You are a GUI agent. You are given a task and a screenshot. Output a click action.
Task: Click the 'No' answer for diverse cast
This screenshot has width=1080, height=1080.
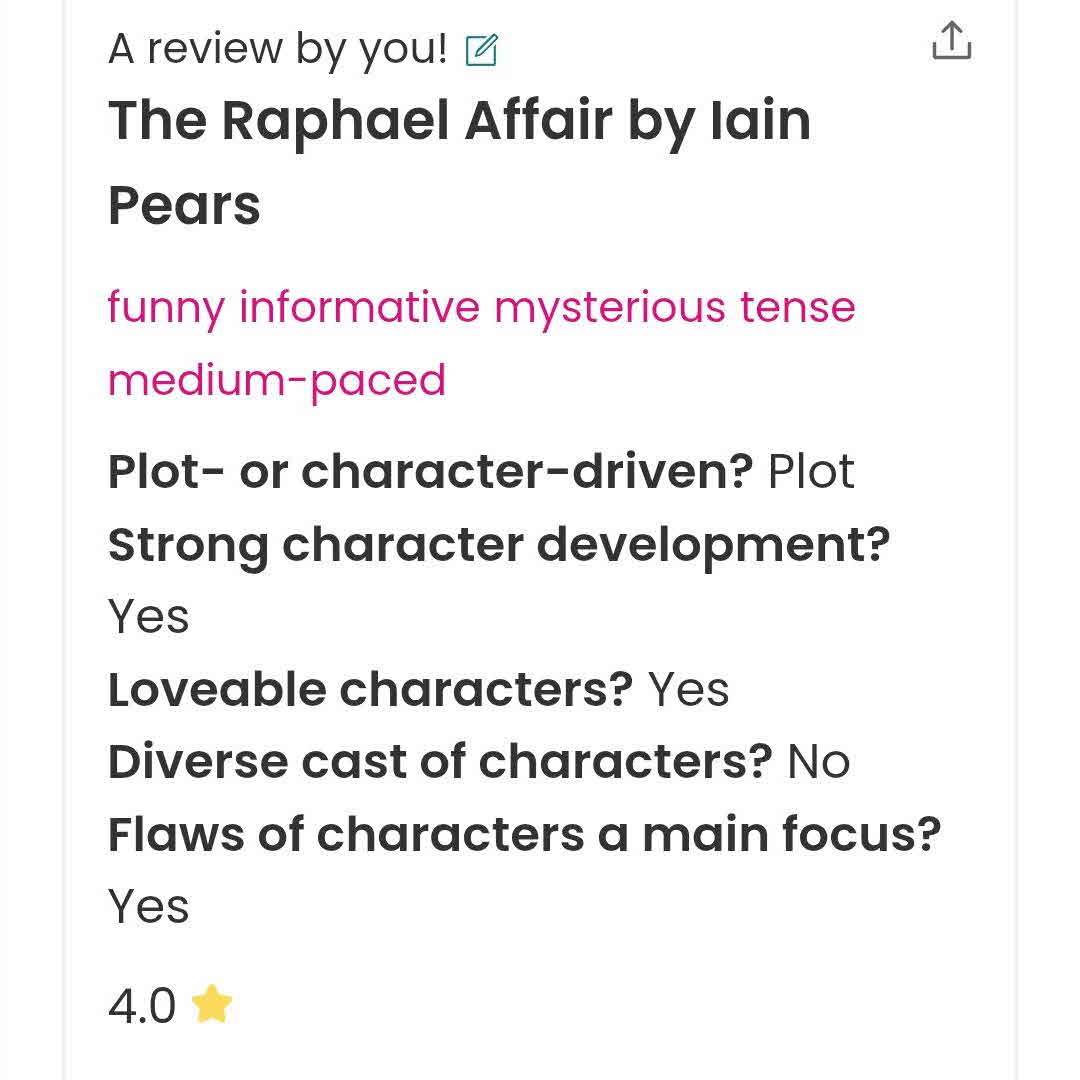[819, 762]
